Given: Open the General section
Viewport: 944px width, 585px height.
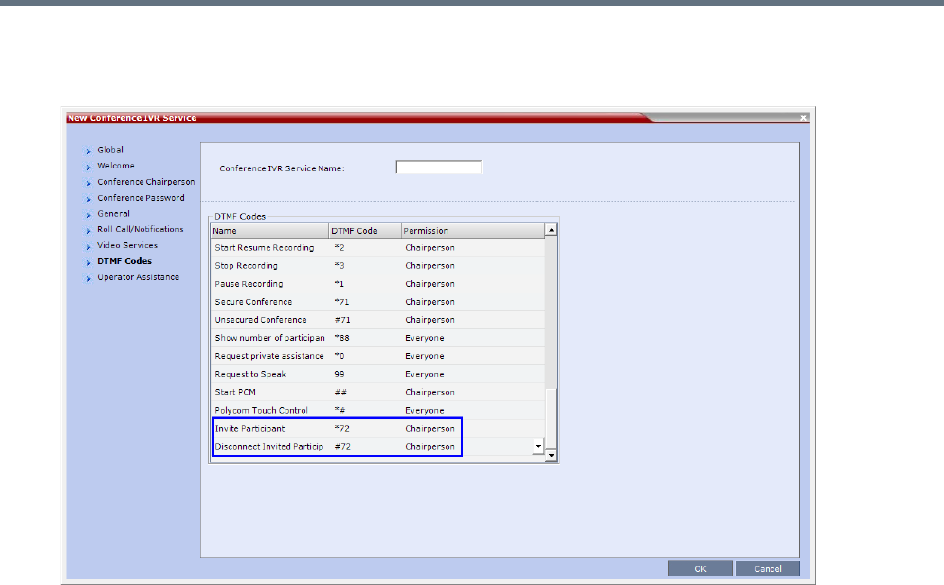Looking at the screenshot, I should (x=113, y=214).
